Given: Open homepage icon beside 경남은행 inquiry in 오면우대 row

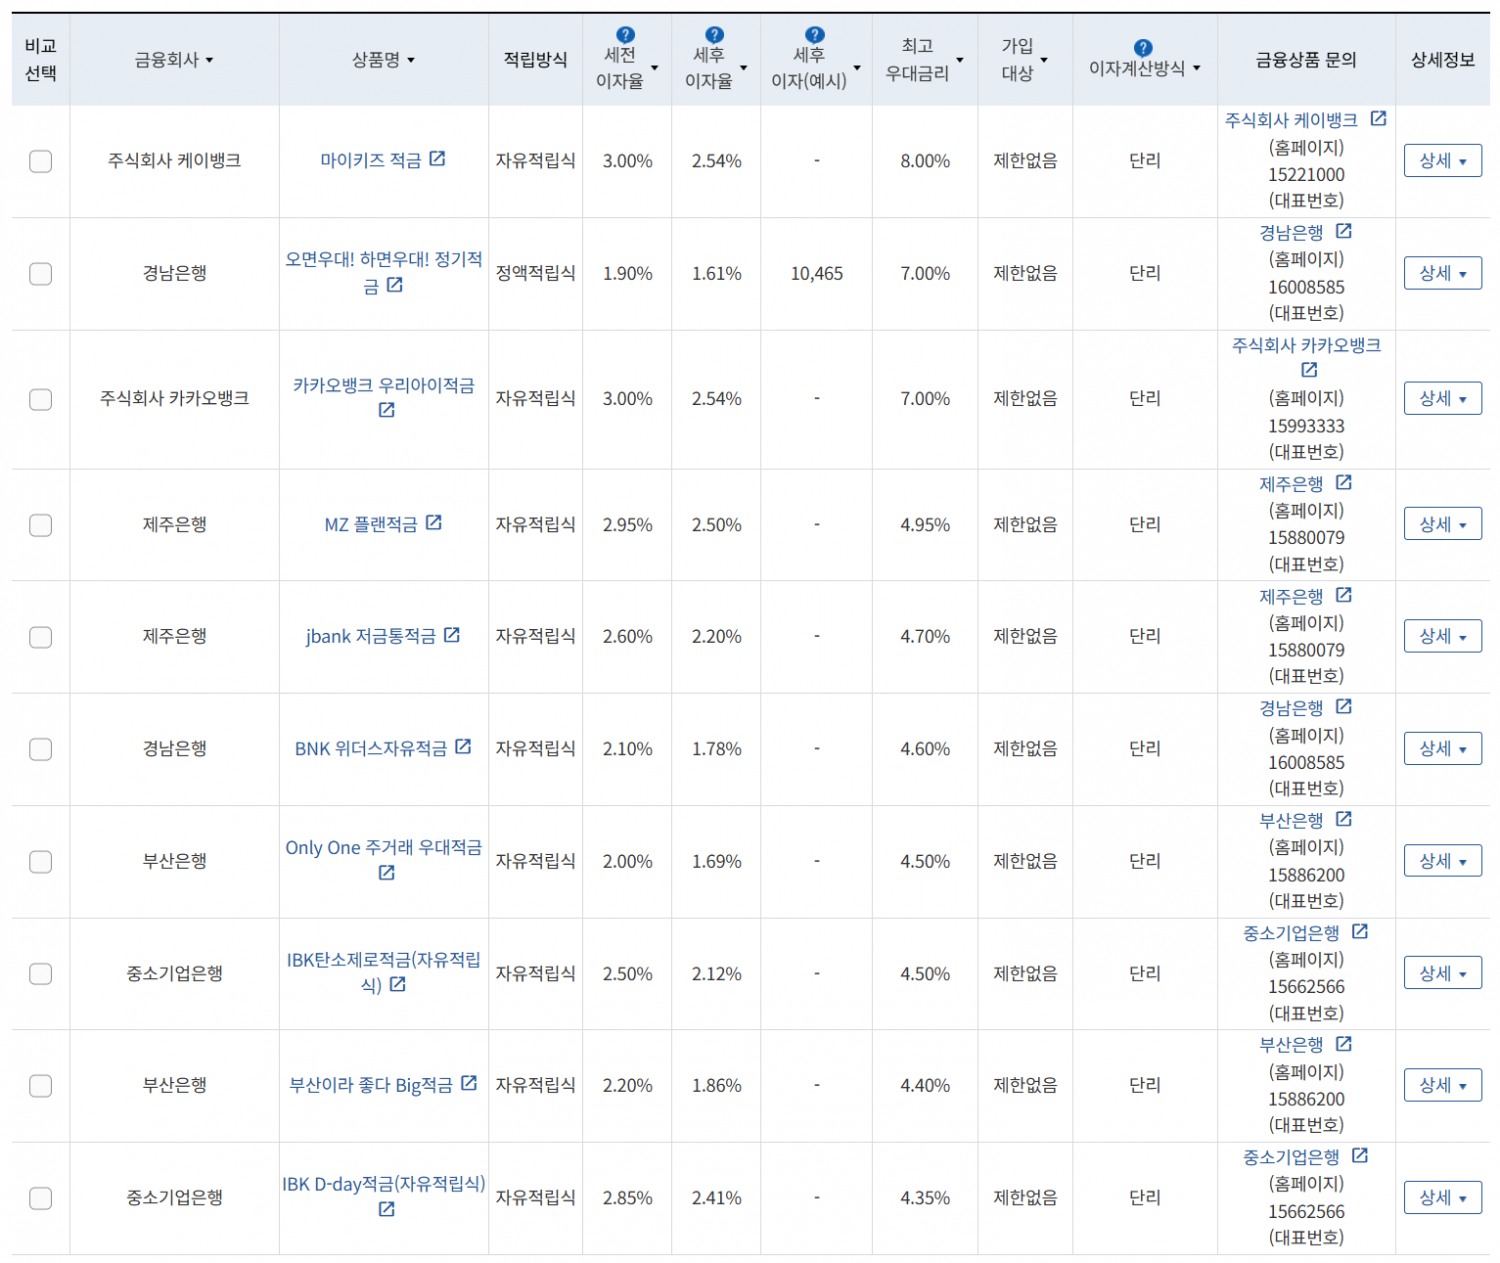Looking at the screenshot, I should point(1344,232).
